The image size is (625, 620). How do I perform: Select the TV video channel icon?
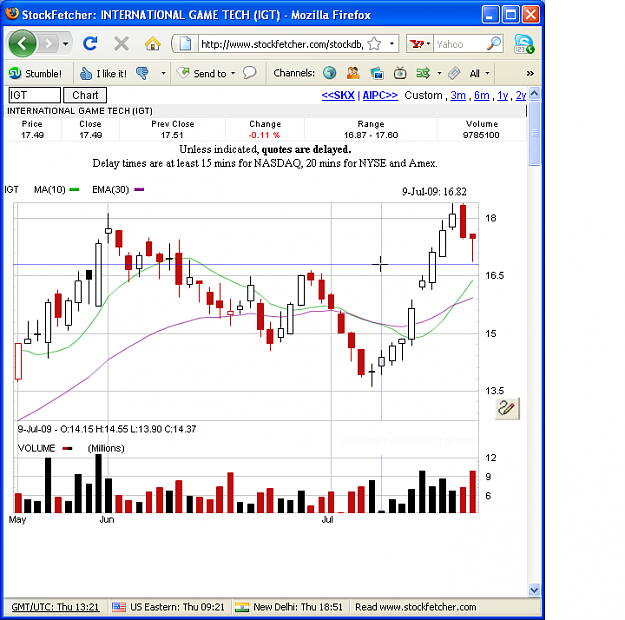pos(400,73)
